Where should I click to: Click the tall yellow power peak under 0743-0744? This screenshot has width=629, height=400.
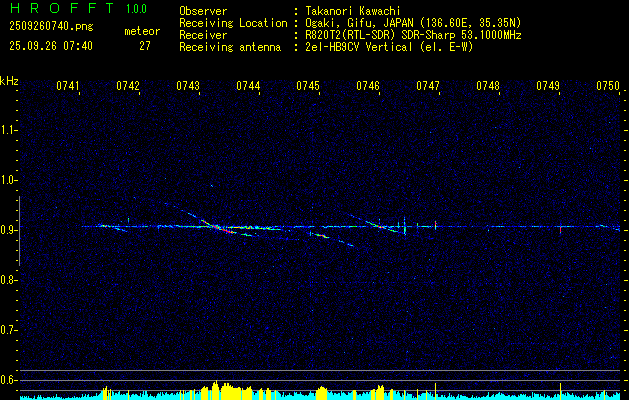pyautogui.click(x=216, y=390)
